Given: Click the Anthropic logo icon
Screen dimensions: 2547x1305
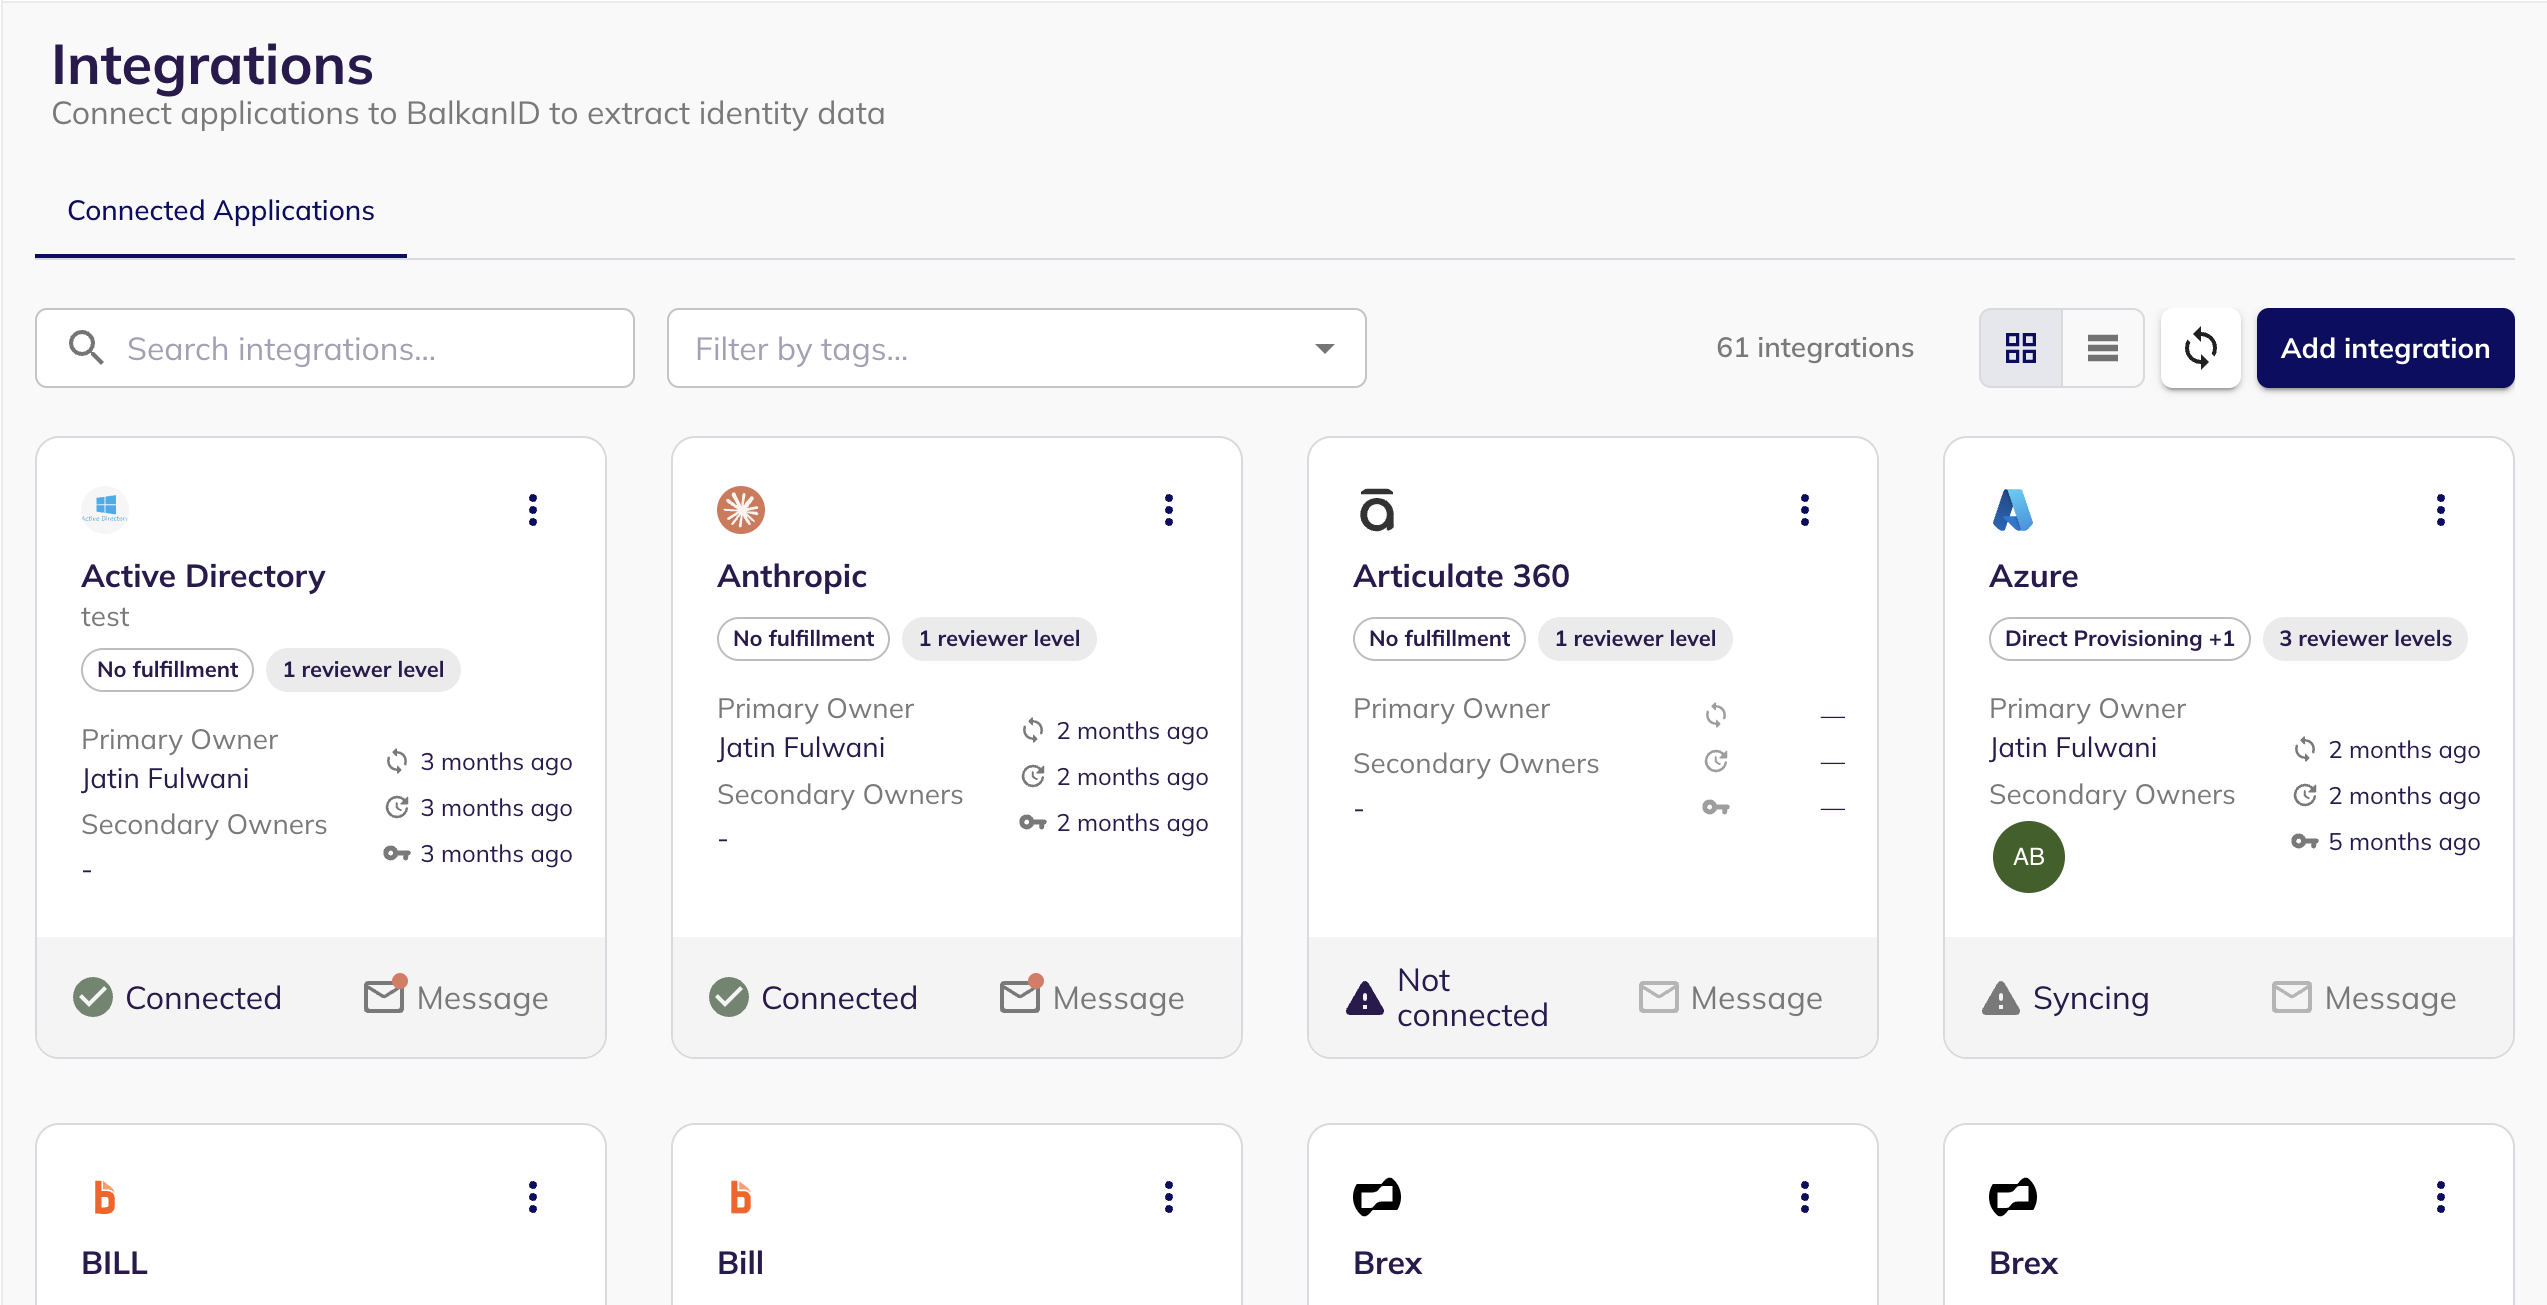Looking at the screenshot, I should pyautogui.click(x=741, y=510).
